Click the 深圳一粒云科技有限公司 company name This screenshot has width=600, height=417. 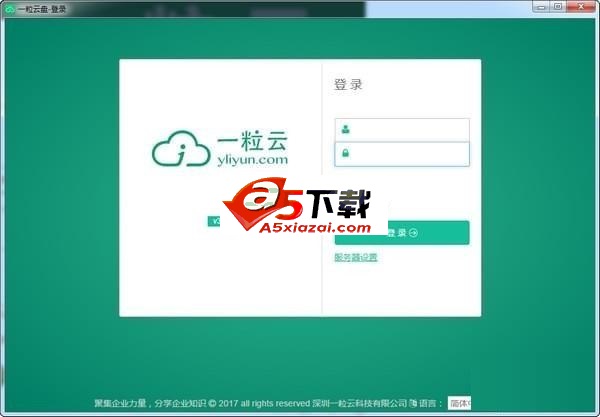coord(359,403)
